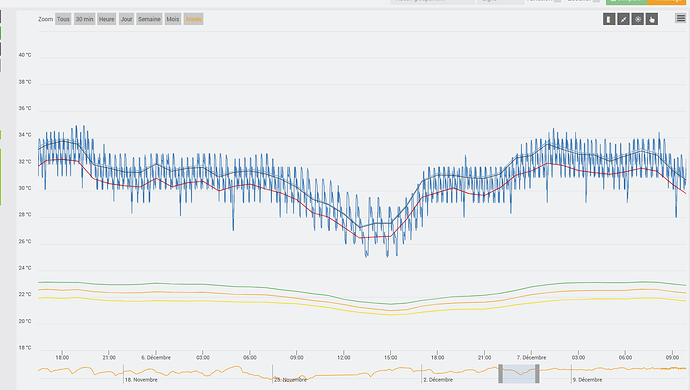Image resolution: width=690 pixels, height=390 pixels.
Task: Select the Tous zoom range
Action: pyautogui.click(x=63, y=19)
